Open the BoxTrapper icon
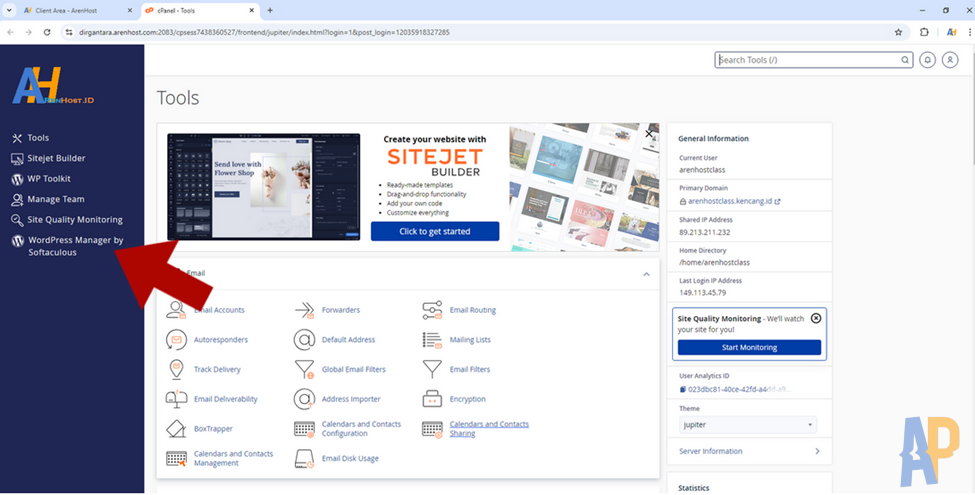 point(177,429)
